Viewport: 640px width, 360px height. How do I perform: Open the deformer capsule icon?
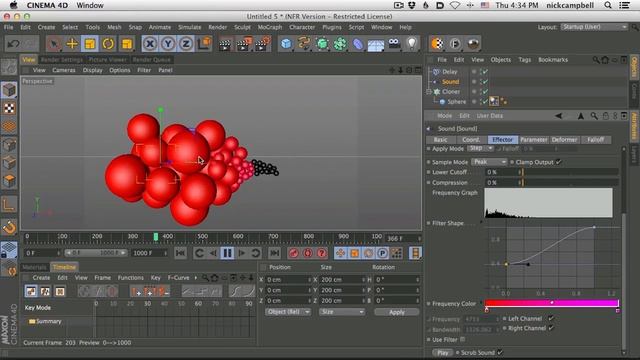point(358,44)
